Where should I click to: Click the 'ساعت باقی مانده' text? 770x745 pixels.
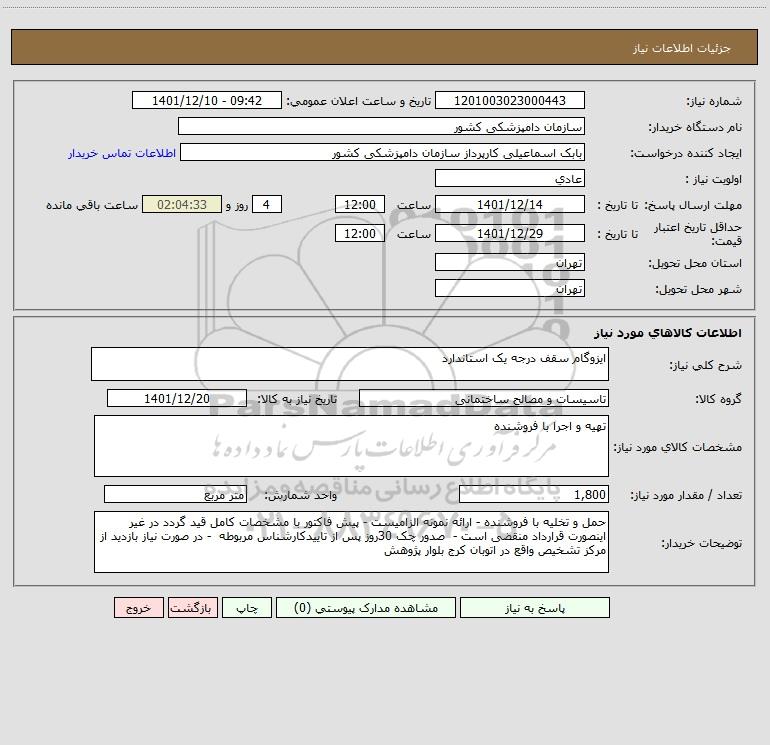pyautogui.click(x=92, y=205)
